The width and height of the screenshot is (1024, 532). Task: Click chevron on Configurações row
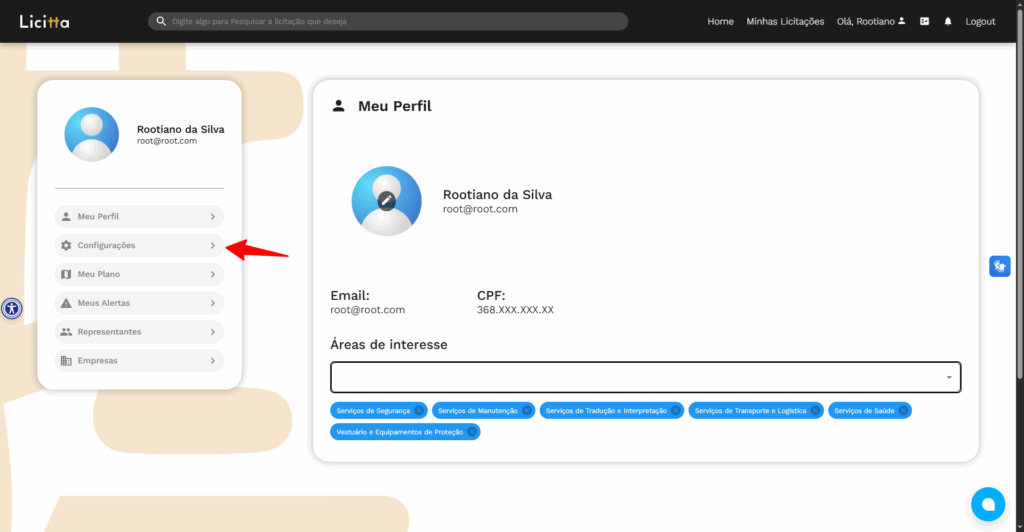click(x=213, y=245)
